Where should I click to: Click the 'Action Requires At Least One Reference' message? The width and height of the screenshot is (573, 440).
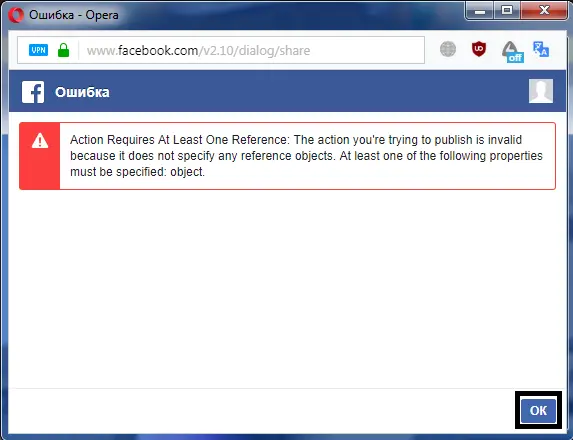[x=307, y=156]
